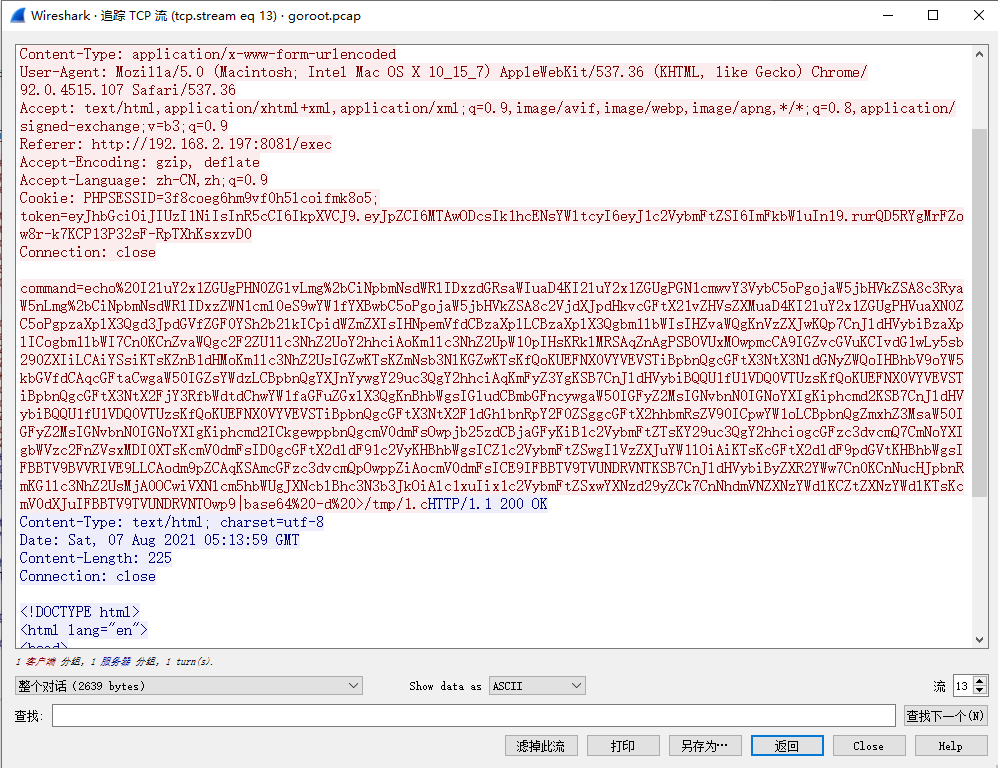Click the scrollbar up arrow of stream text
Image resolution: width=998 pixels, height=768 pixels.
[x=980, y=54]
